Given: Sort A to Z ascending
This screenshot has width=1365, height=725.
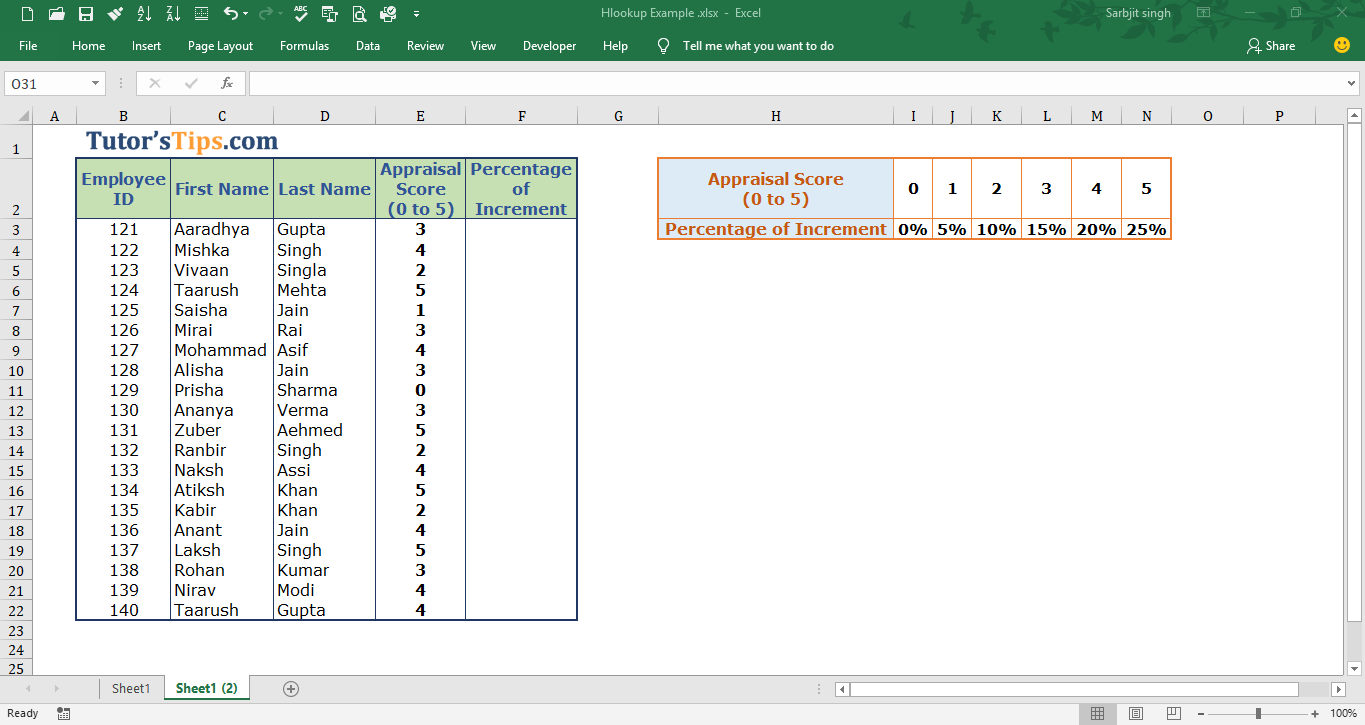Looking at the screenshot, I should [143, 14].
